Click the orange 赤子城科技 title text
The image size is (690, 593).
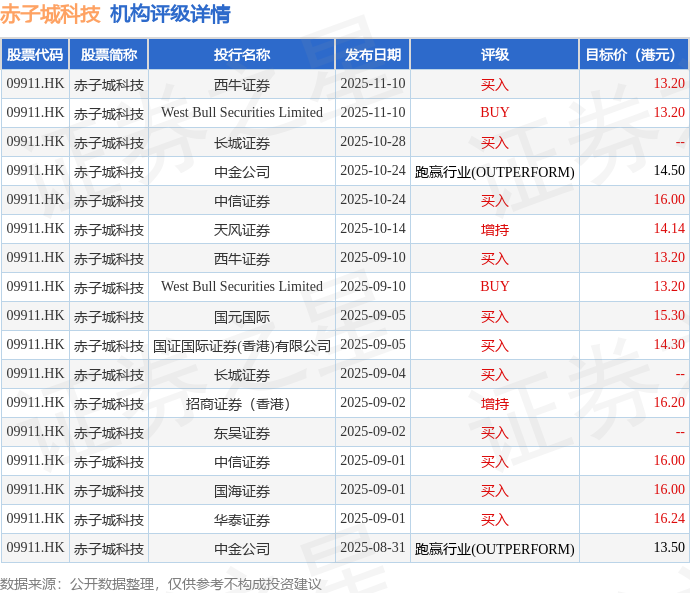click(x=50, y=14)
